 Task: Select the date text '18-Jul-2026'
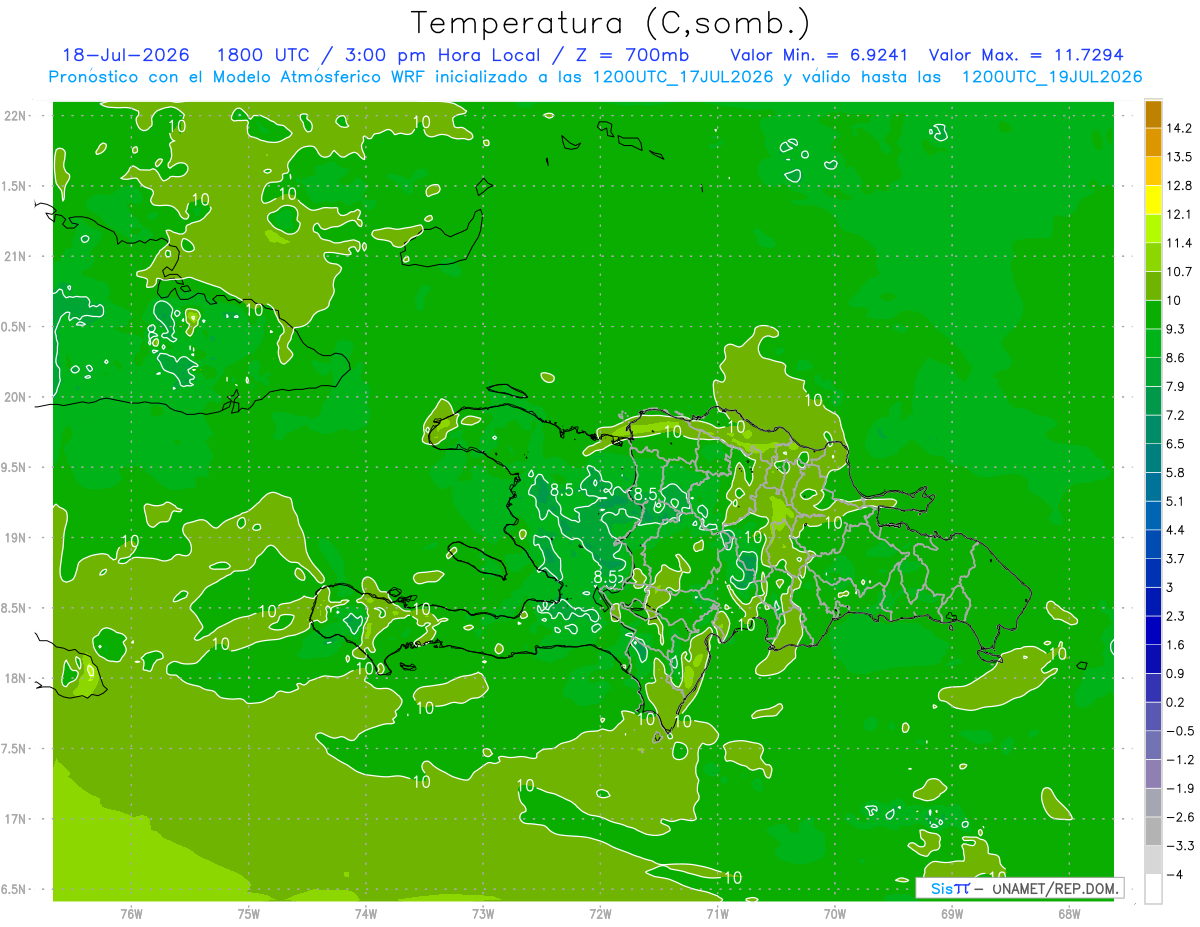tap(126, 54)
